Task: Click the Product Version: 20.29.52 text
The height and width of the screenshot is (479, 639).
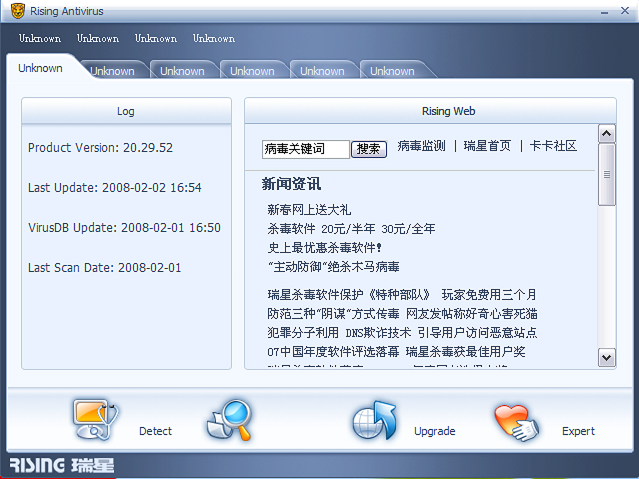Action: coord(100,148)
